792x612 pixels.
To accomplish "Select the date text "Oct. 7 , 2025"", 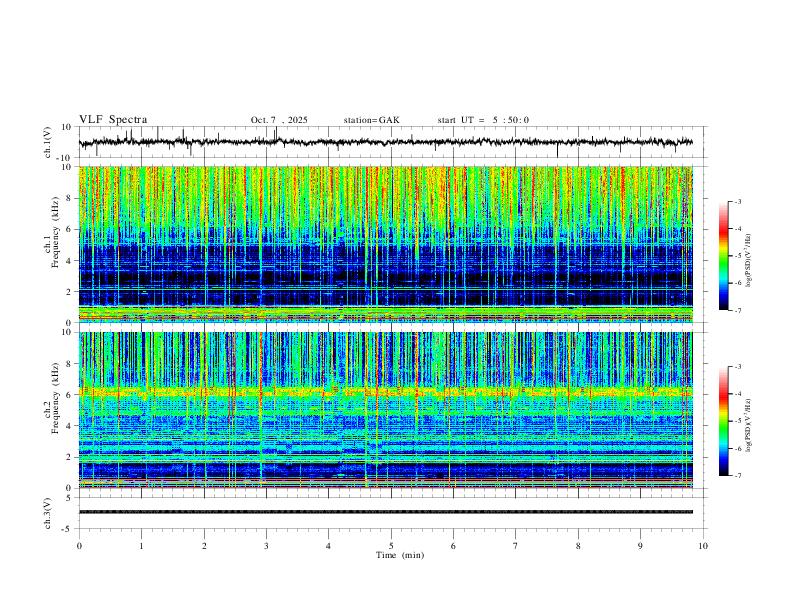I will coord(279,120).
